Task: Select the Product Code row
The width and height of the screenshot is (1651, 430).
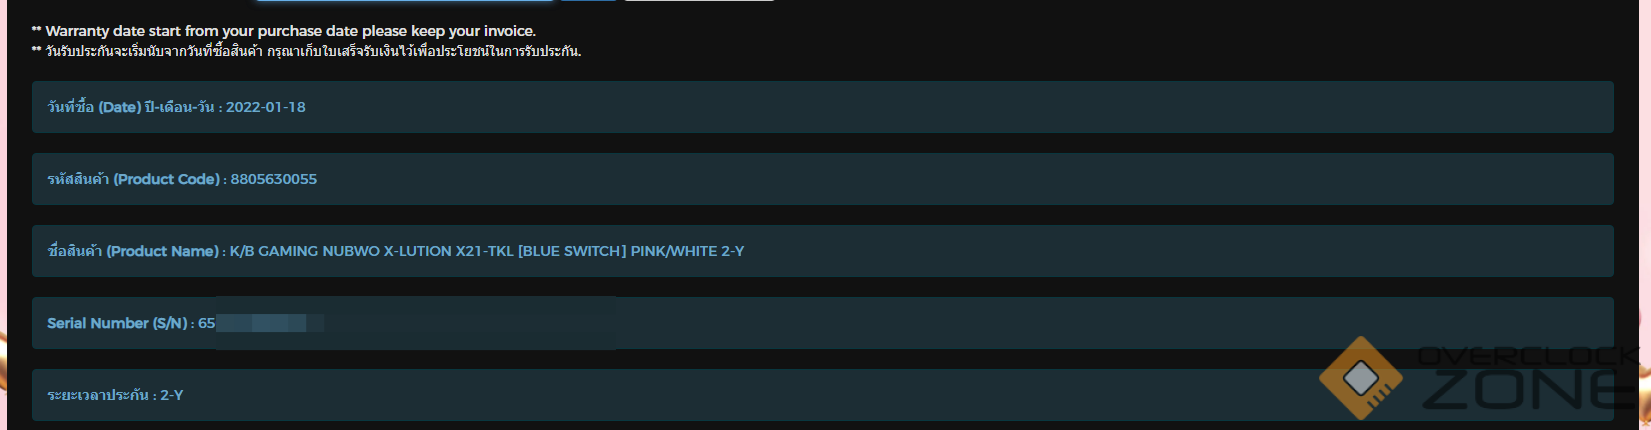Action: click(x=900, y=179)
